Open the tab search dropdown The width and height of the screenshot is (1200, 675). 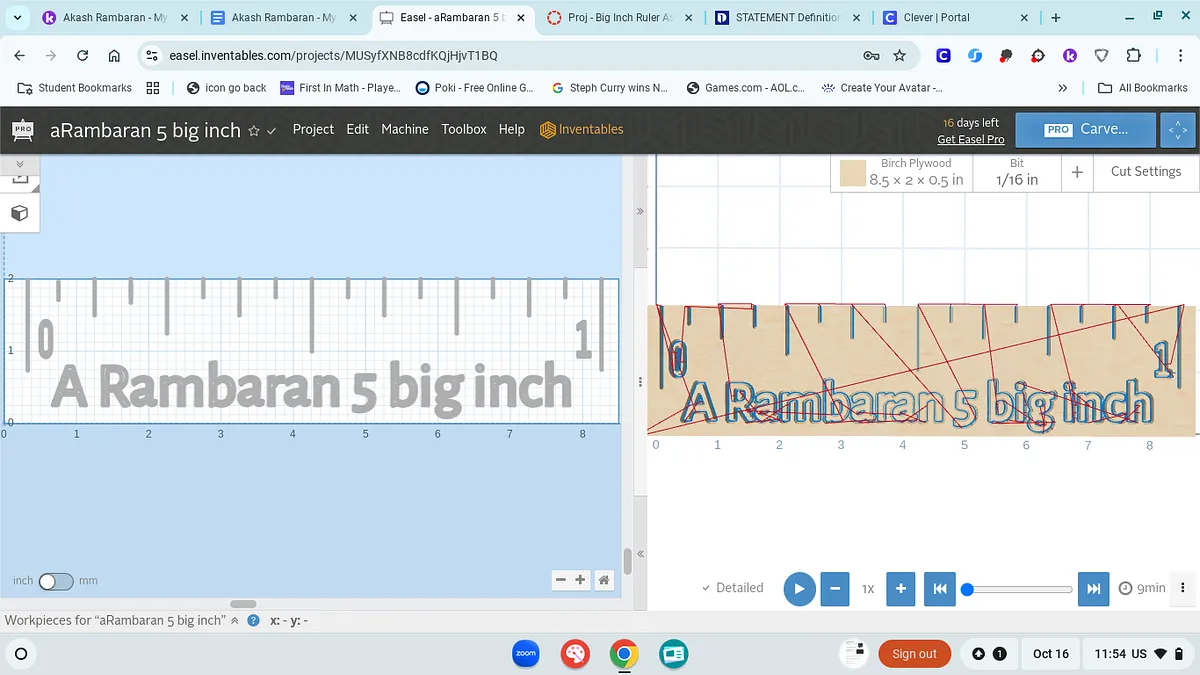click(x=17, y=18)
